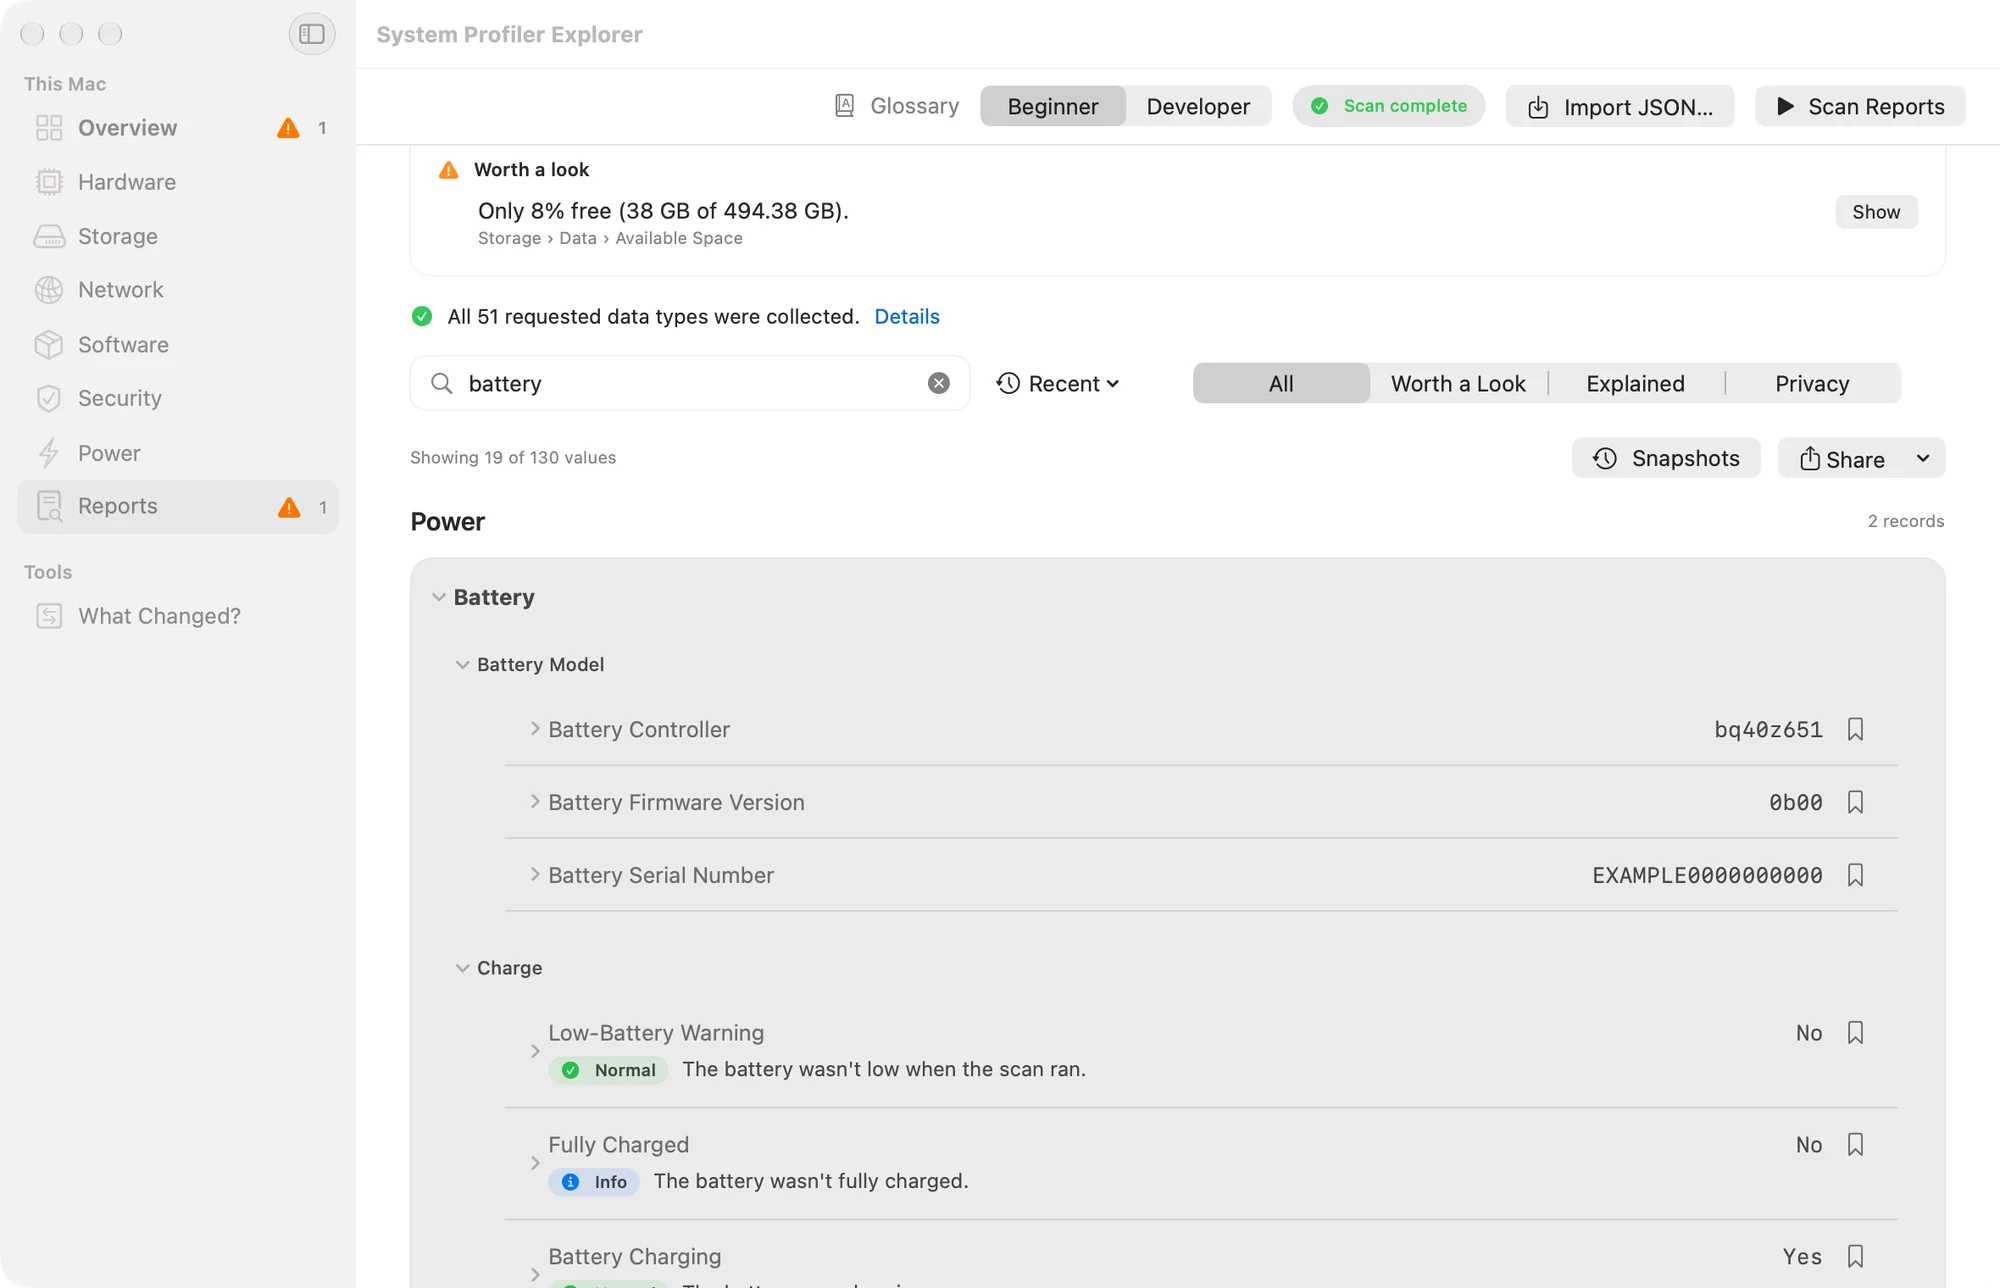Select the Worth a Look filter
Viewport: 2000px width, 1288px height.
coord(1458,384)
